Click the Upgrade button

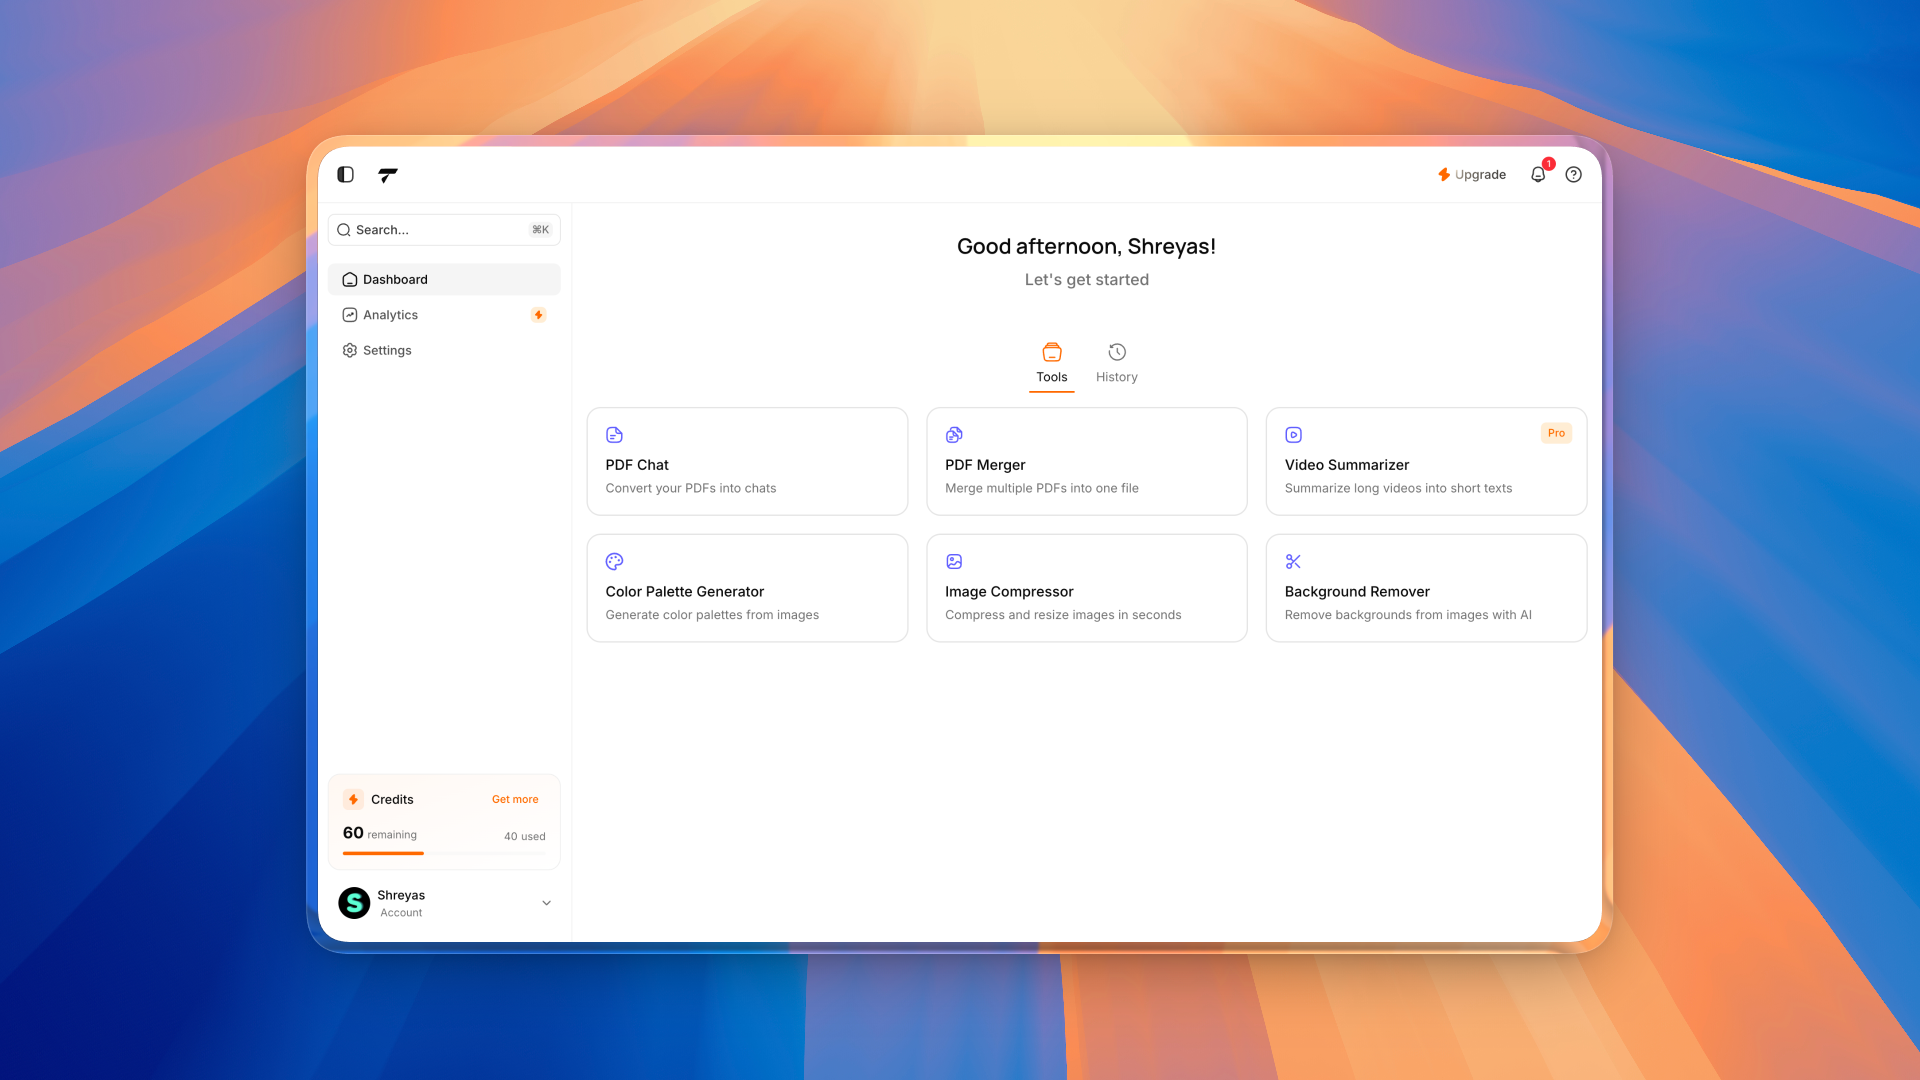point(1471,175)
